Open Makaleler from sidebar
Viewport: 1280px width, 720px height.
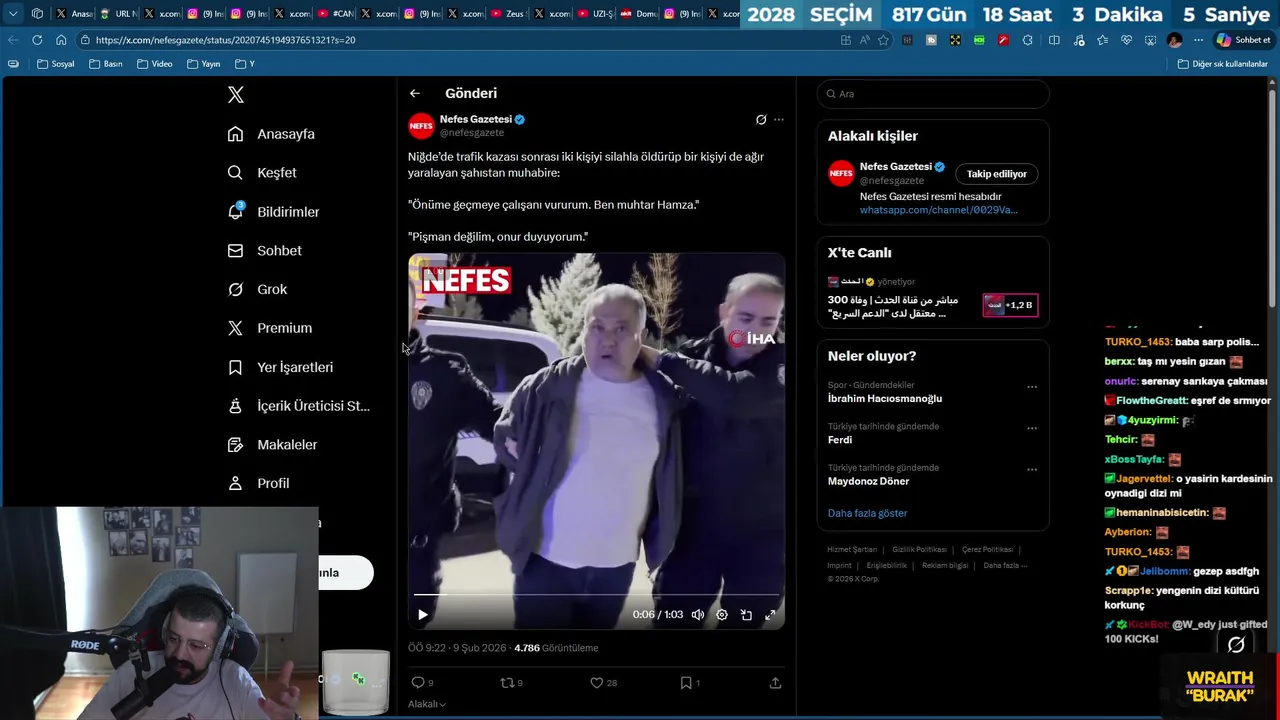point(272,445)
